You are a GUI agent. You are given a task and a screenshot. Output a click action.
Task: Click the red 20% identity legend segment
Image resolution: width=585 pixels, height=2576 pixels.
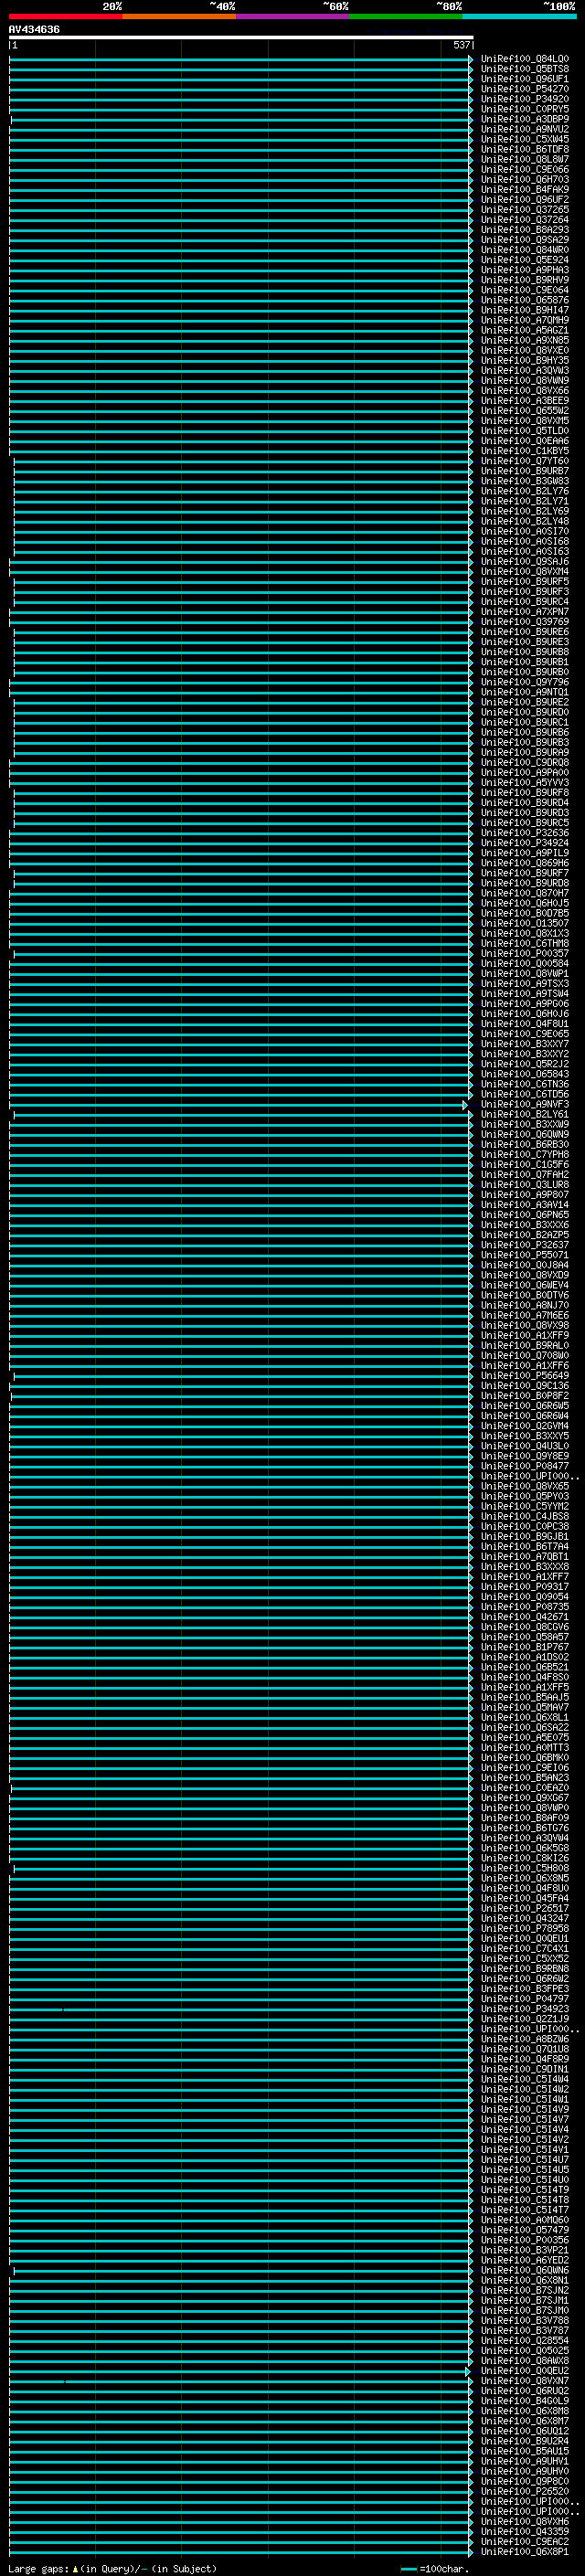pos(65,16)
